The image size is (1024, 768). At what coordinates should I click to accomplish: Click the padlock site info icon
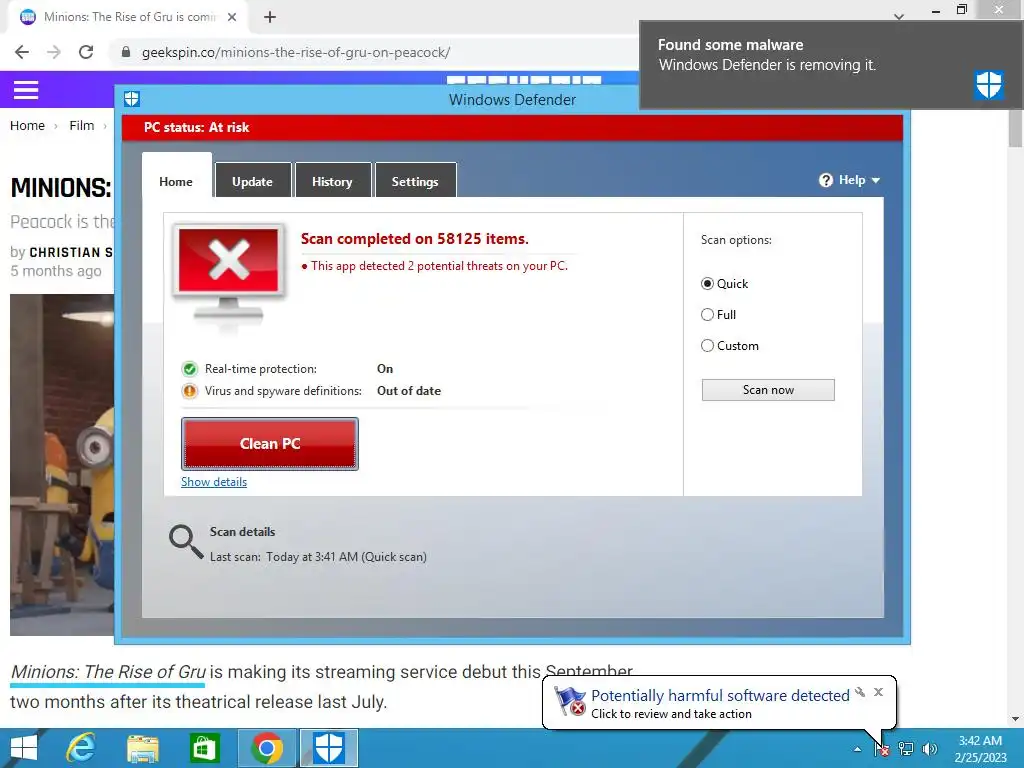tap(126, 52)
